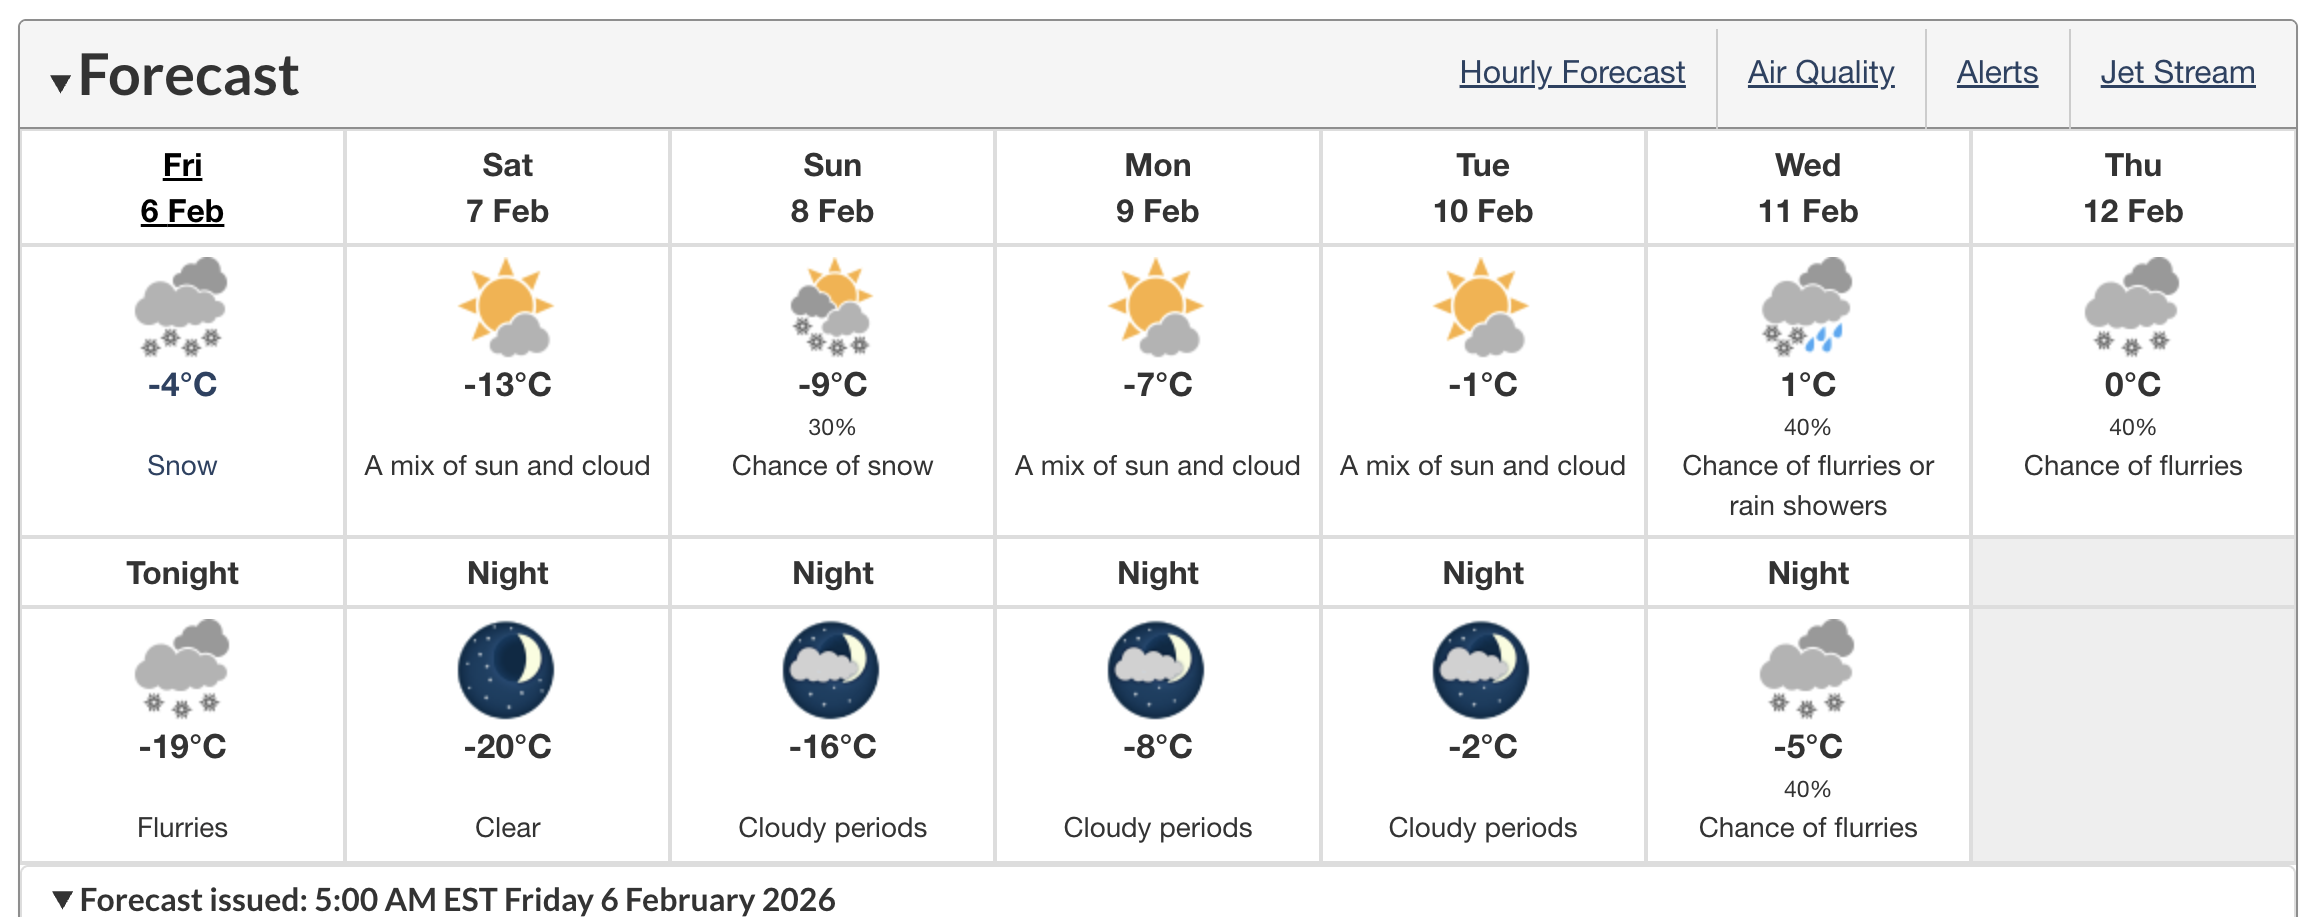Click Thursday's chance of flurries icon
The height and width of the screenshot is (917, 2324).
pos(2132,306)
